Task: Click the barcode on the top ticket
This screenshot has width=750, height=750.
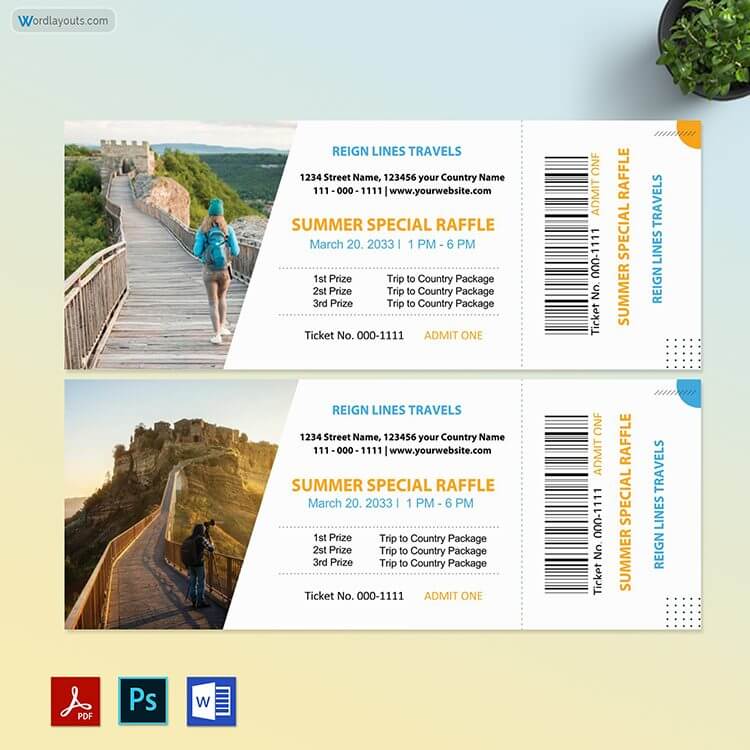Action: point(566,245)
